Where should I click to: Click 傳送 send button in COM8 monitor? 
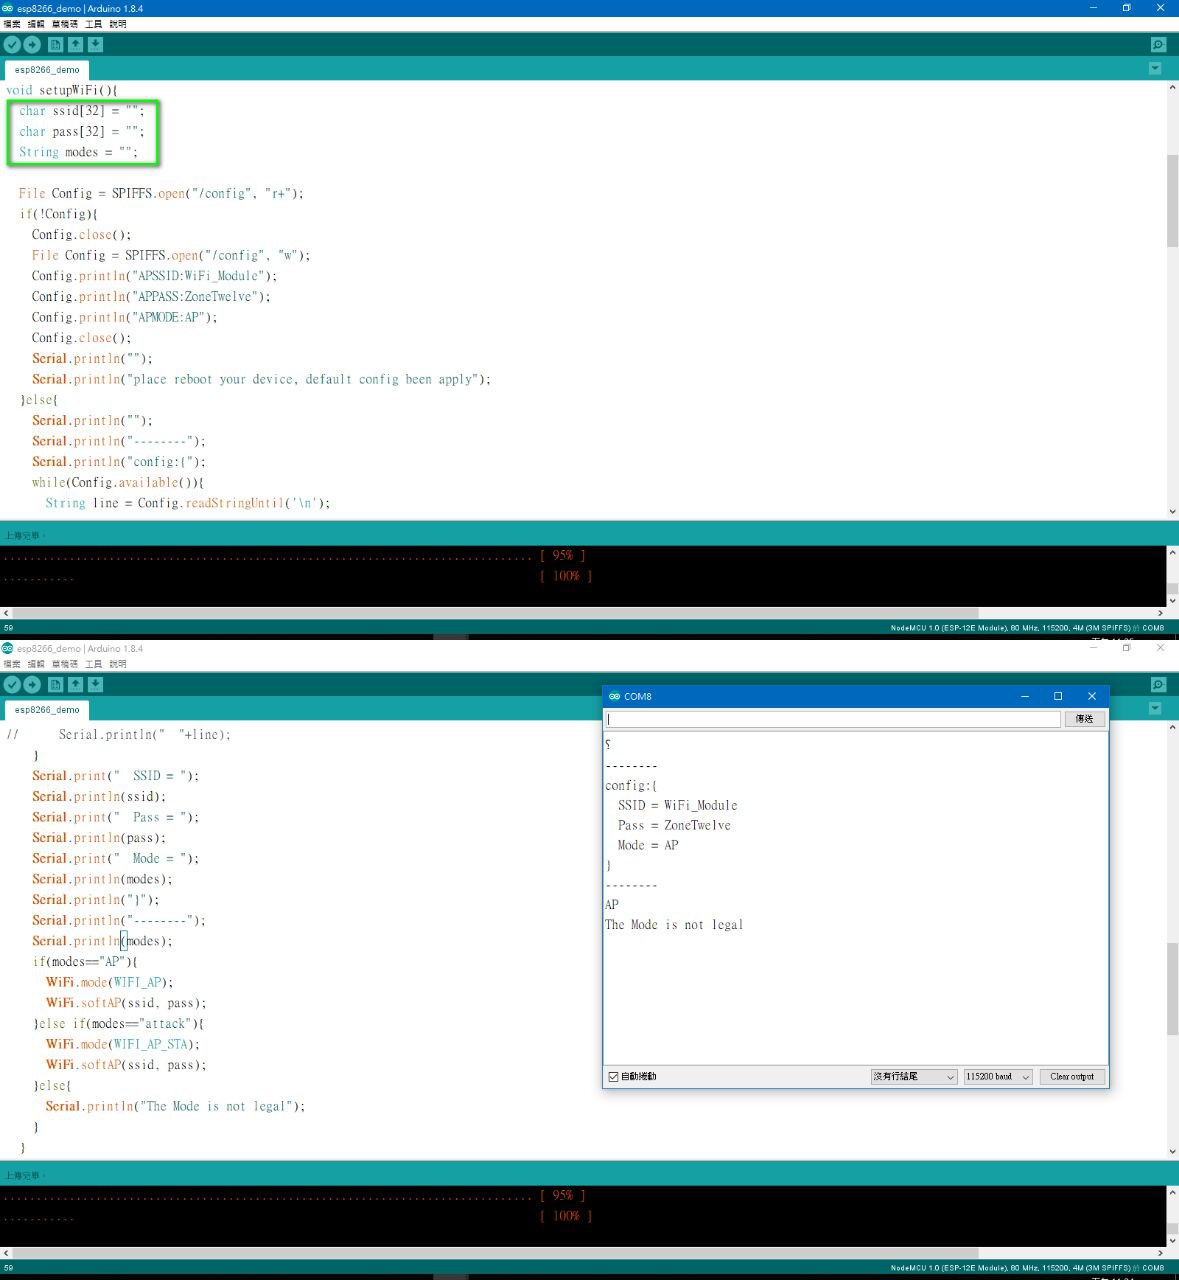tap(1084, 719)
